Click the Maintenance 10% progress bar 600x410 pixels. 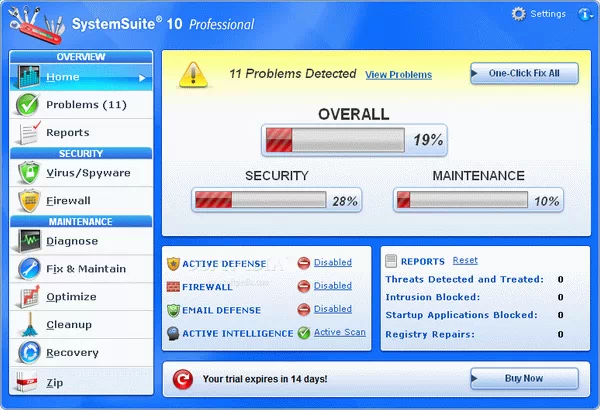coord(462,200)
